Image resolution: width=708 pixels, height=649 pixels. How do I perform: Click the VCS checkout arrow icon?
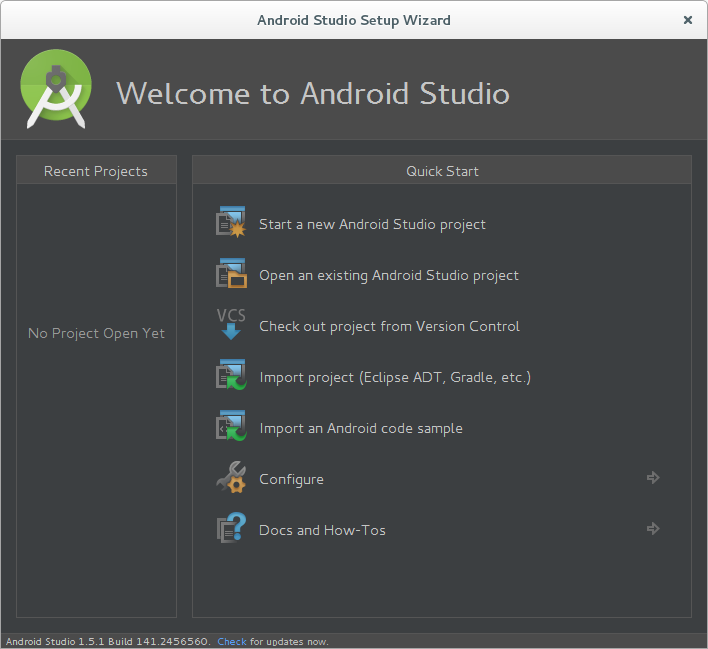[231, 324]
